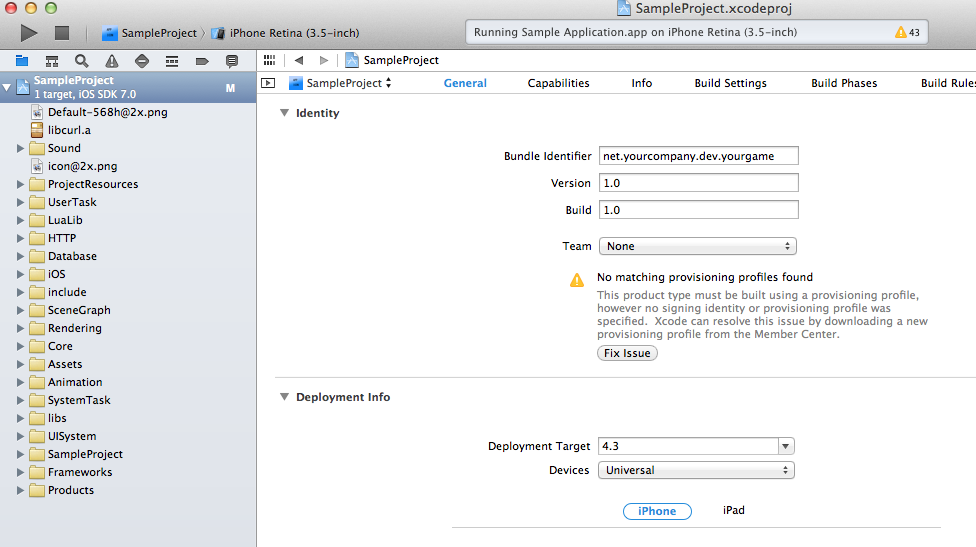This screenshot has width=976, height=547.
Task: Collapse the Identity section
Action: (x=284, y=113)
